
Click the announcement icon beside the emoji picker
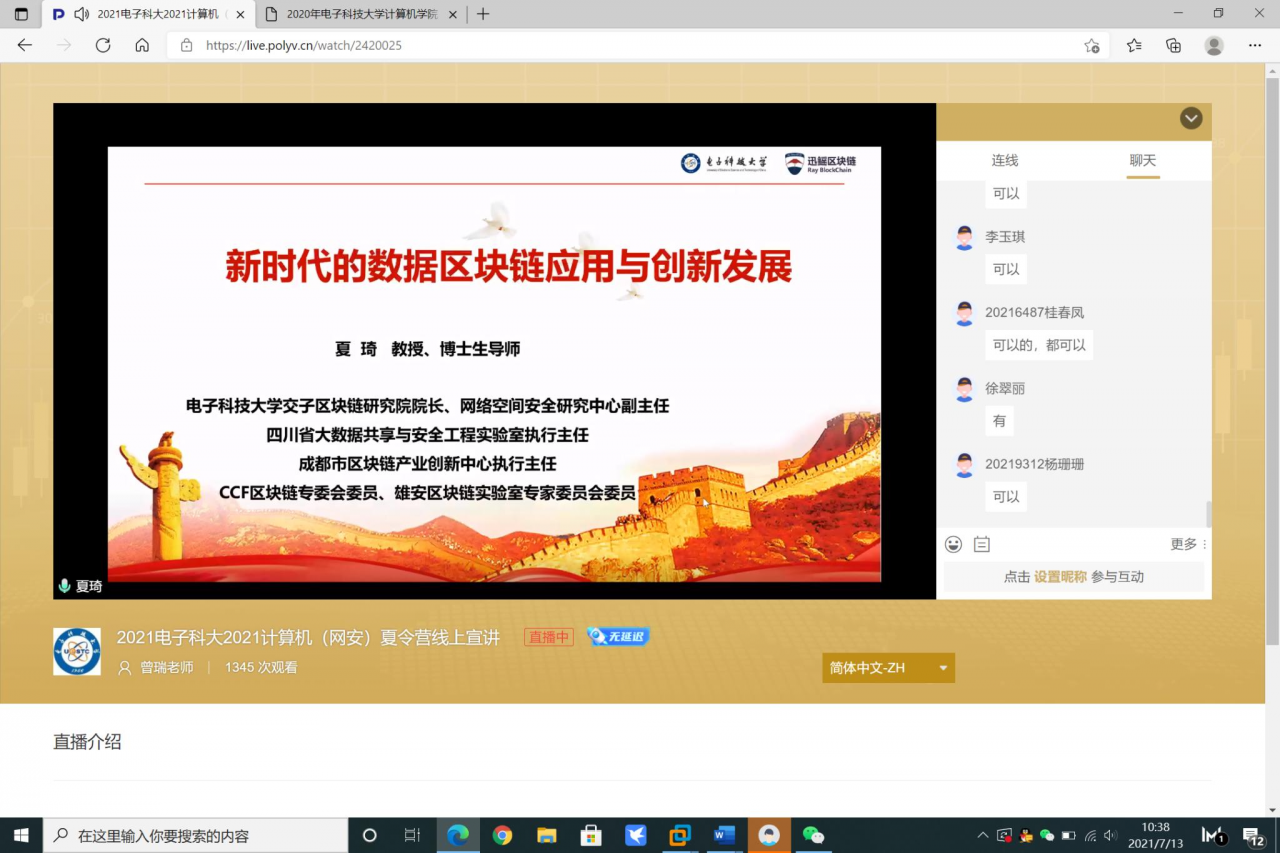point(982,544)
